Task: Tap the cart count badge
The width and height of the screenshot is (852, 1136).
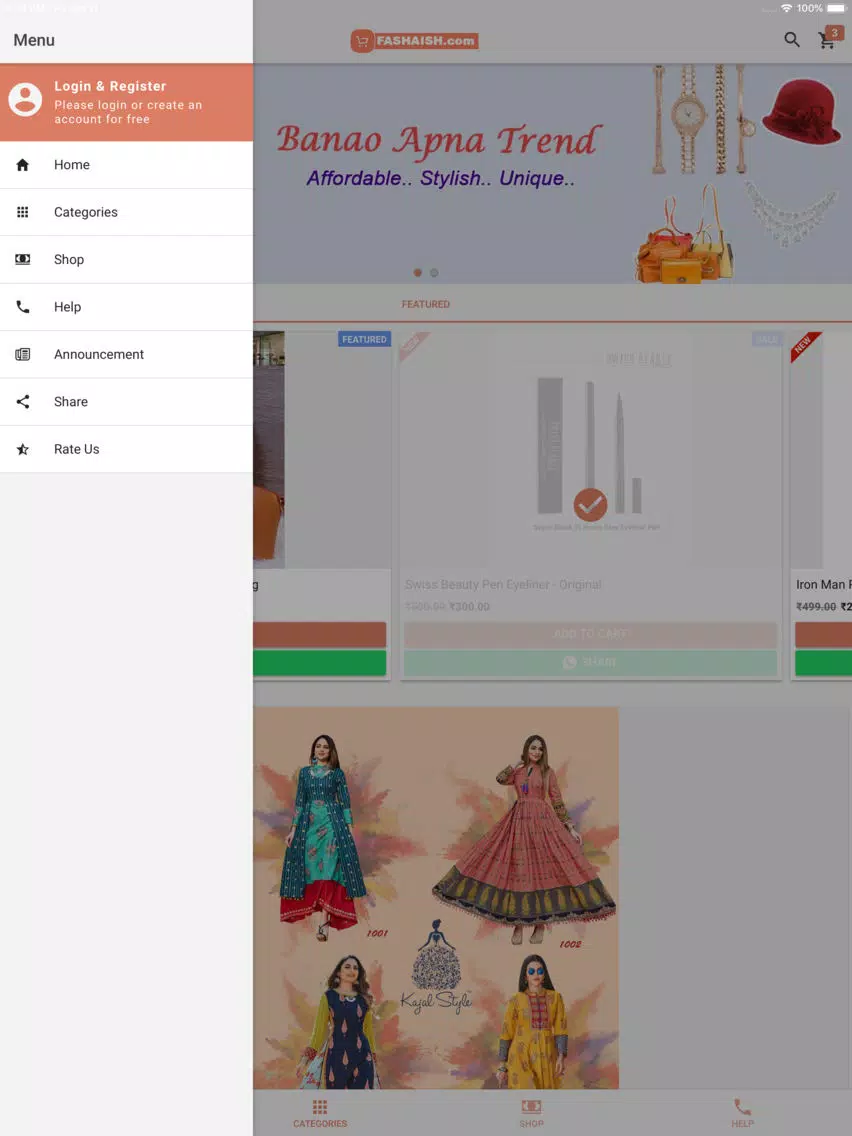Action: point(835,33)
